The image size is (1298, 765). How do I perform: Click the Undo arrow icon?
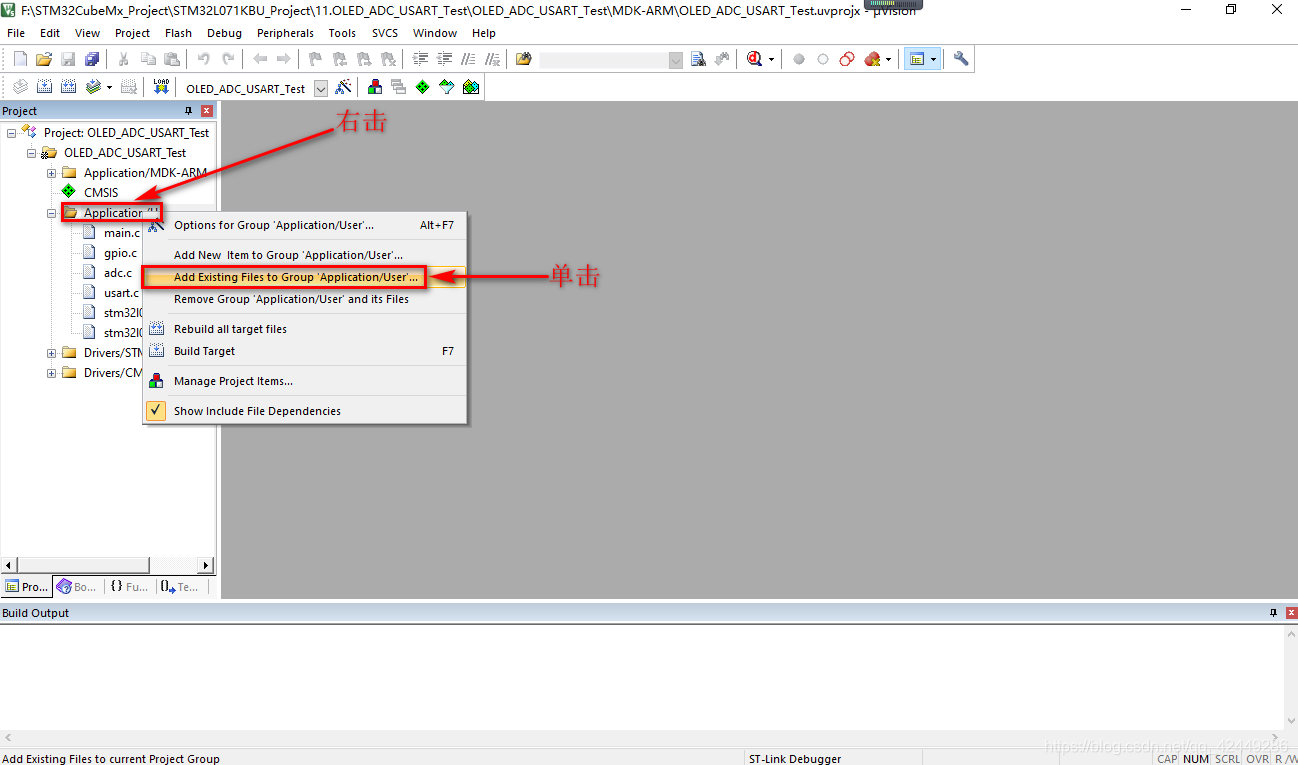[x=204, y=59]
